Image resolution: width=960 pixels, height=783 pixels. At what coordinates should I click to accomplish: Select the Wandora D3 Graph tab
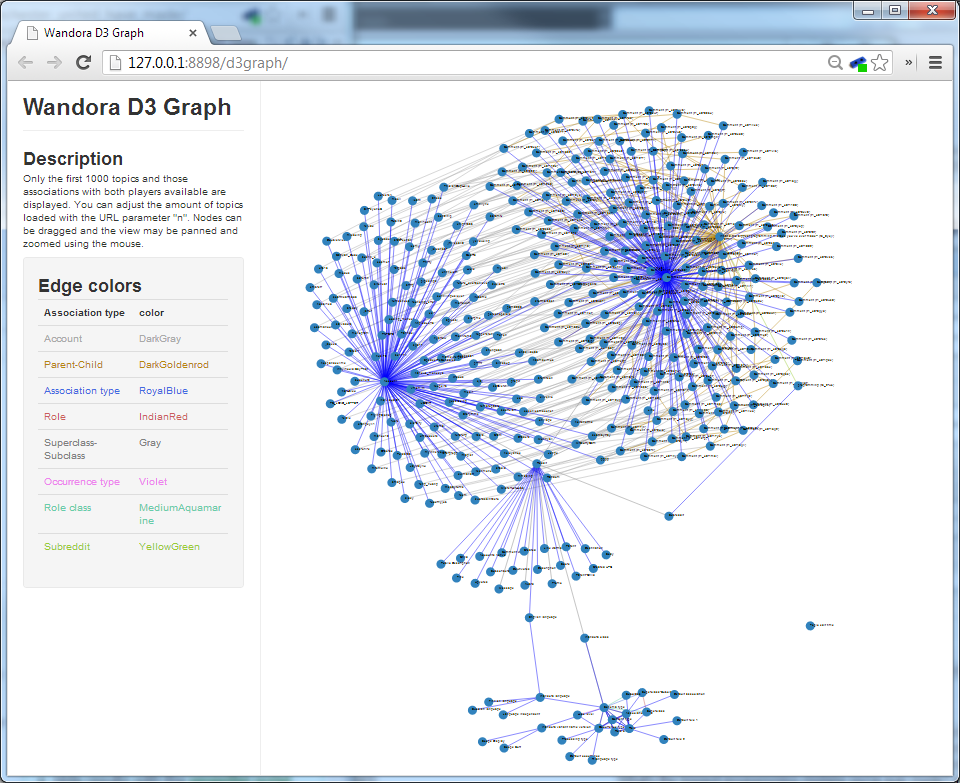(x=100, y=33)
